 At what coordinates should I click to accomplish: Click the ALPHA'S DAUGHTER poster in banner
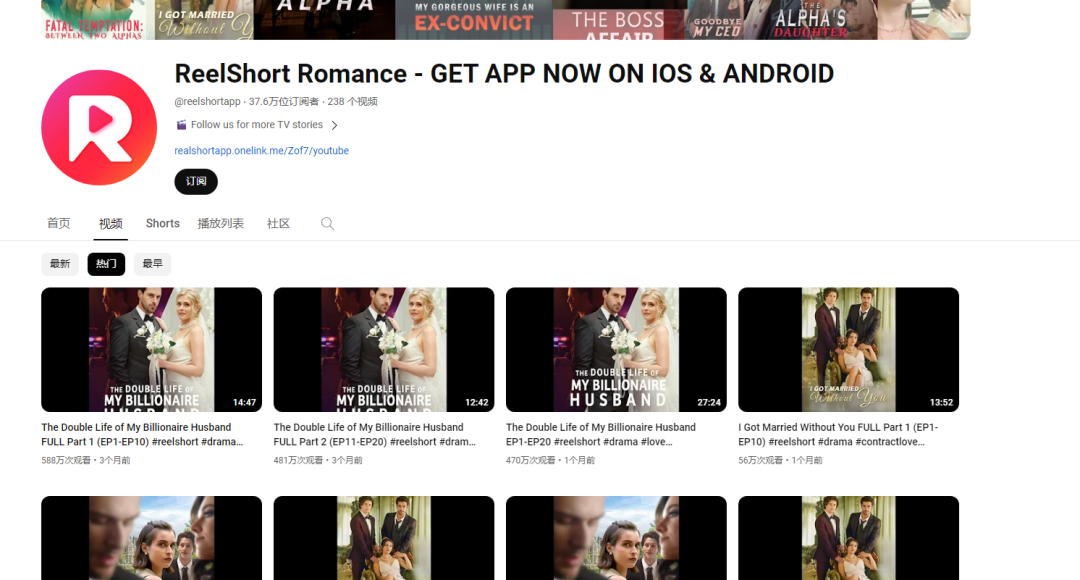810,19
